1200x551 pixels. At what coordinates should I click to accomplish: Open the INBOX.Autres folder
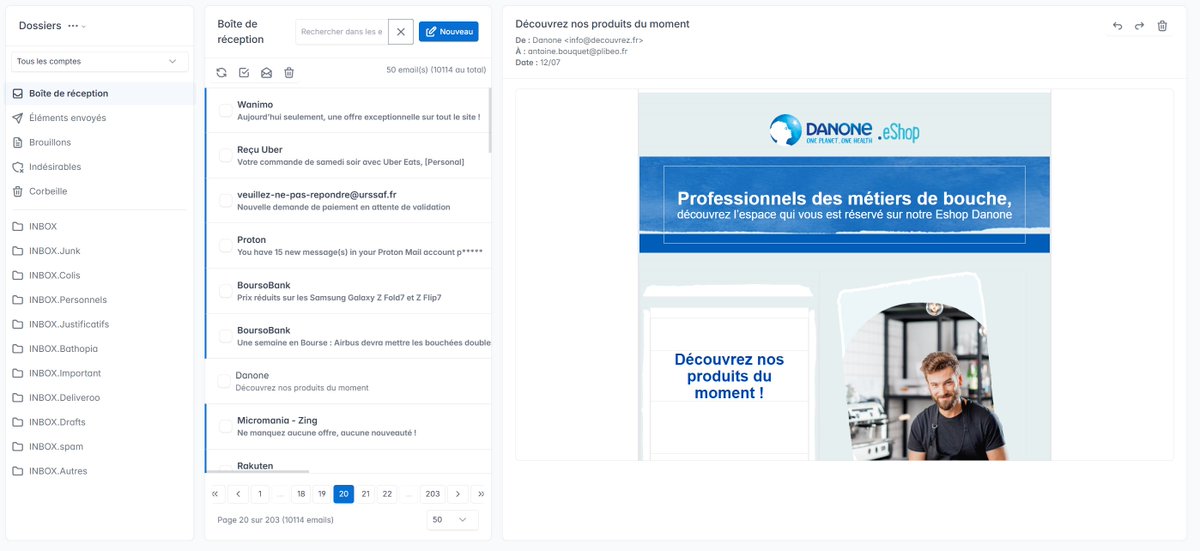100,471
